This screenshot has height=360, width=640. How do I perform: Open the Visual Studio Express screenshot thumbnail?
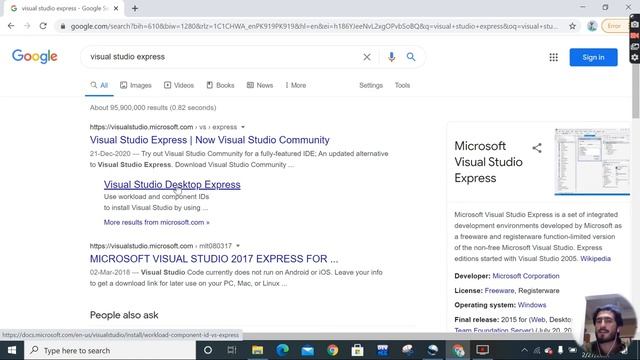coord(592,162)
